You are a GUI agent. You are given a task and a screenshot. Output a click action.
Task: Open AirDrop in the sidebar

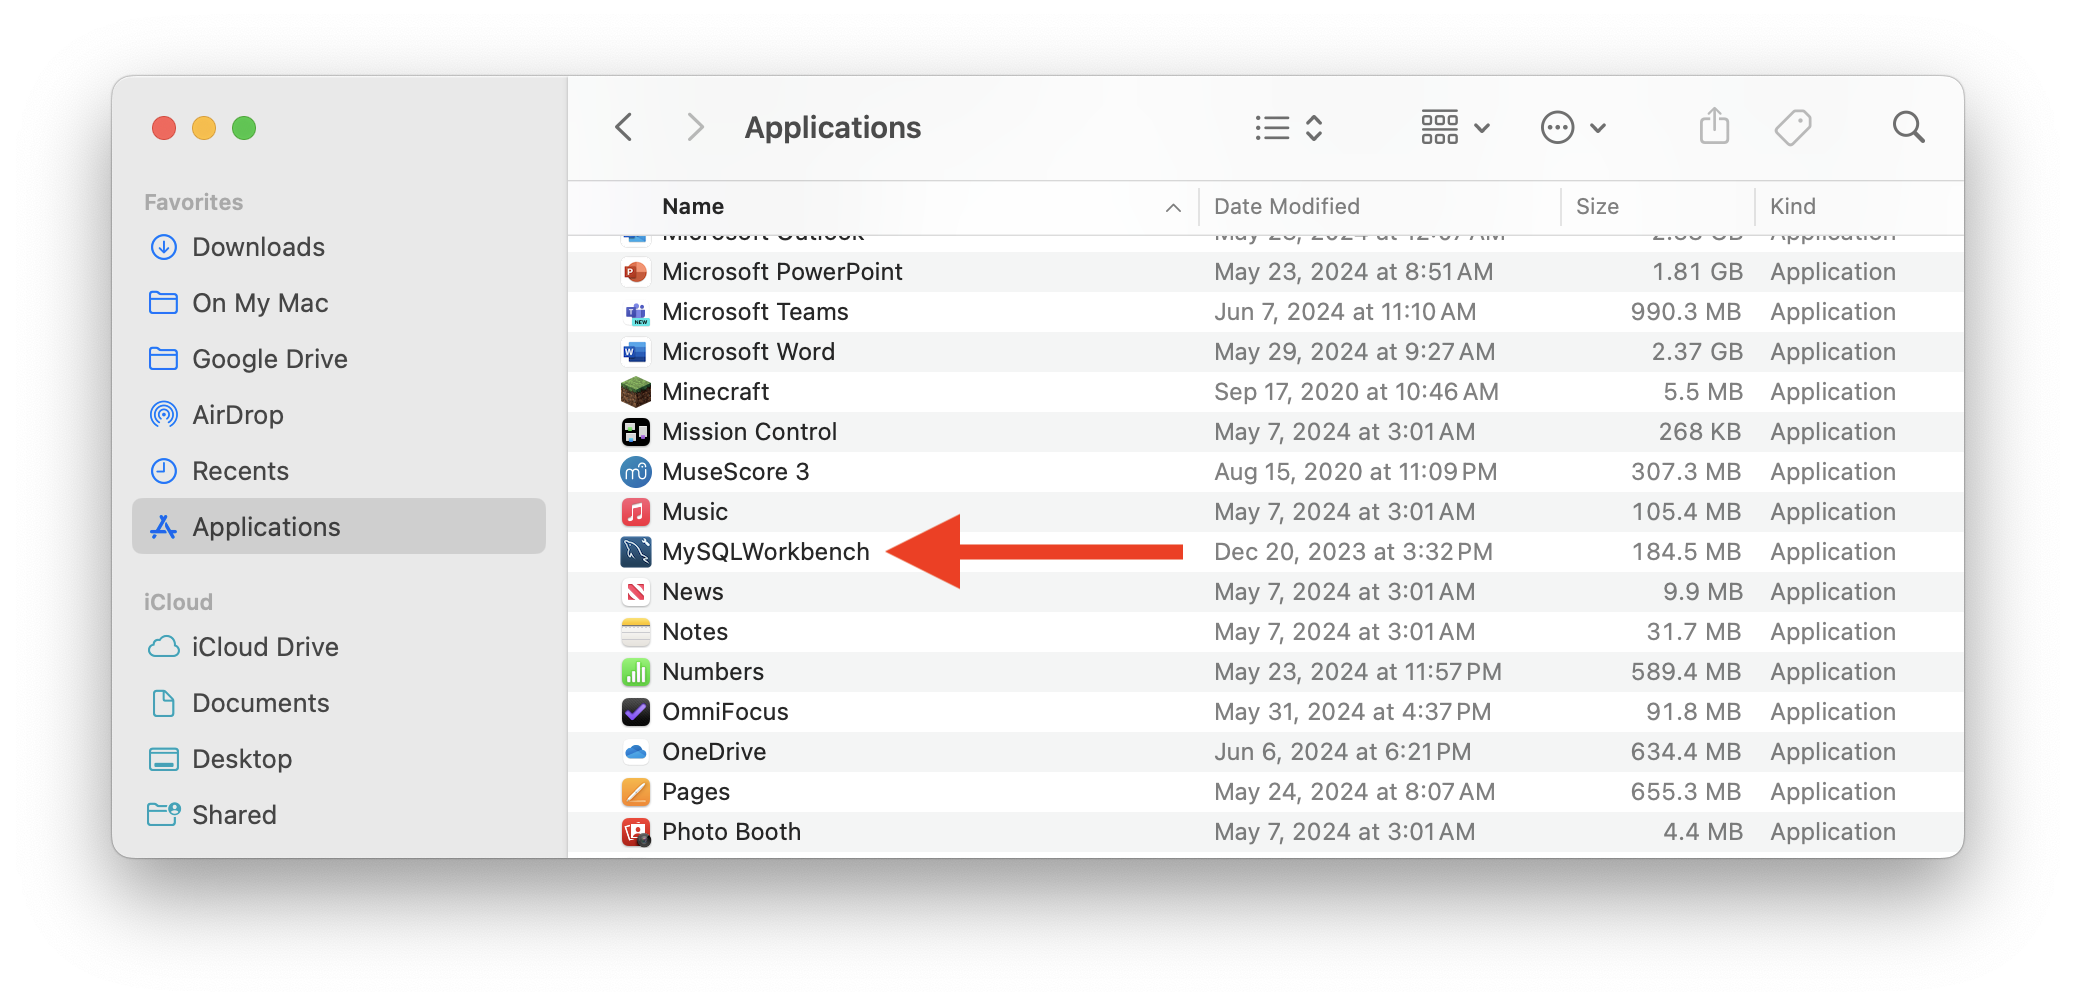click(338, 415)
